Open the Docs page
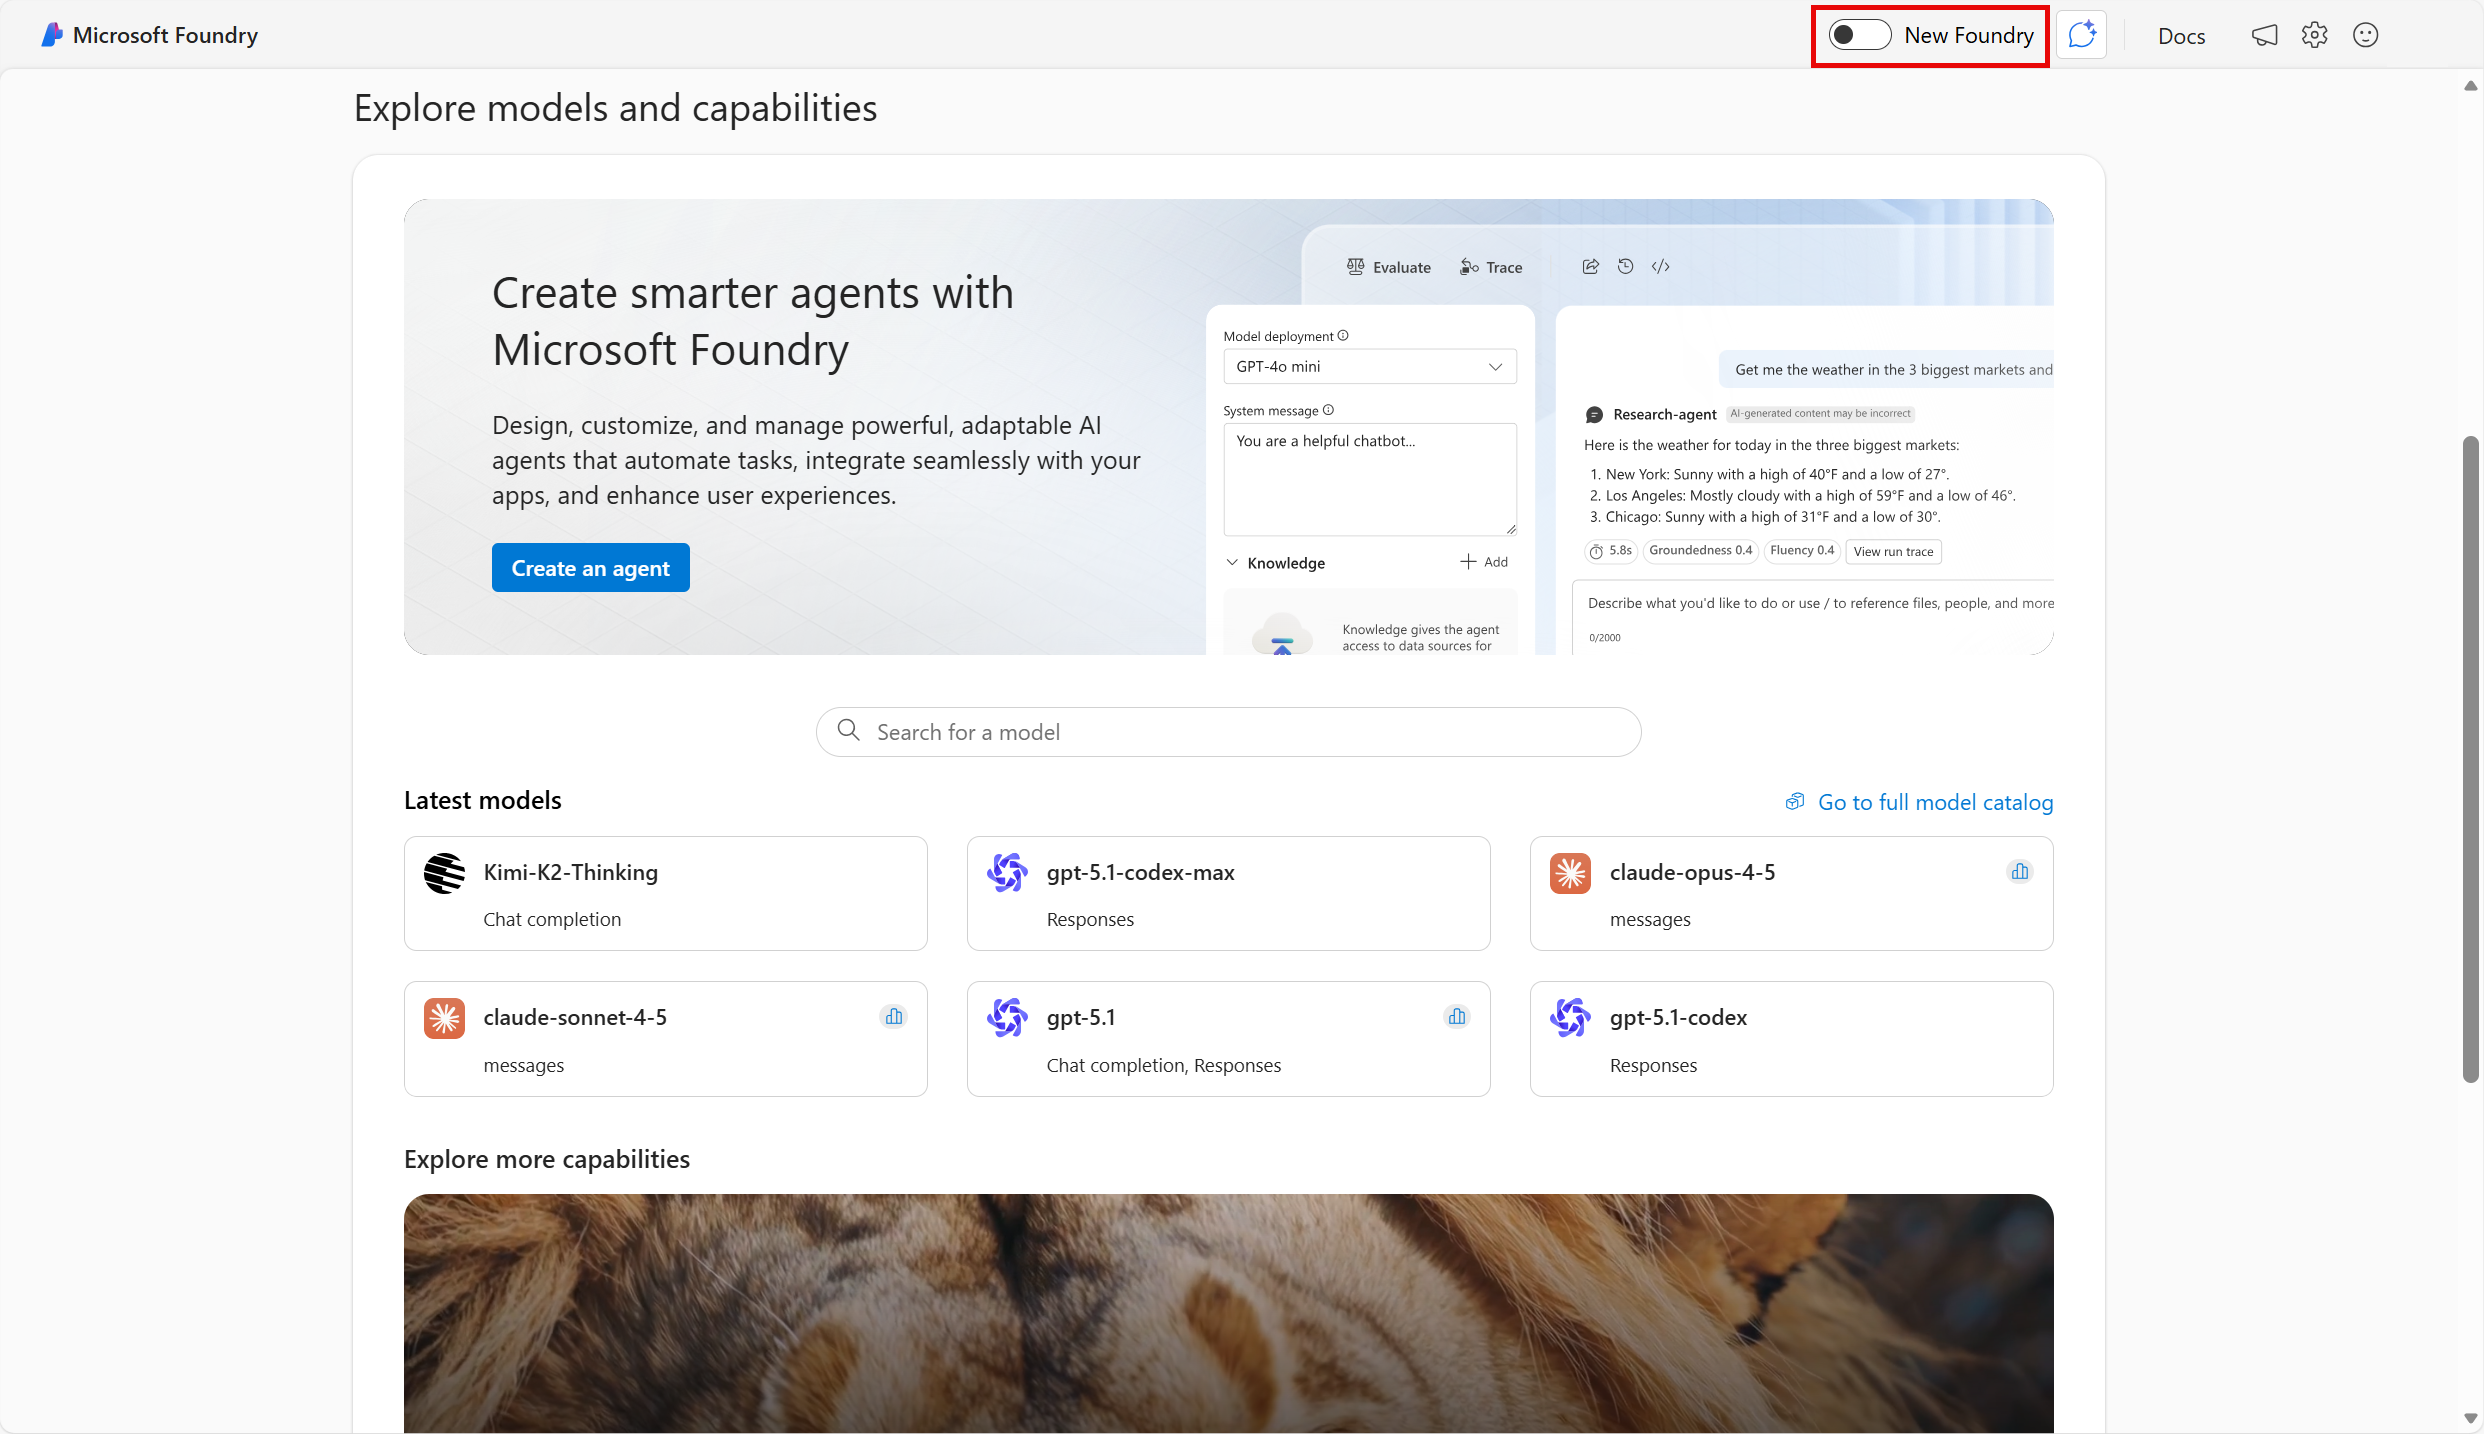This screenshot has width=2484, height=1434. tap(2181, 34)
